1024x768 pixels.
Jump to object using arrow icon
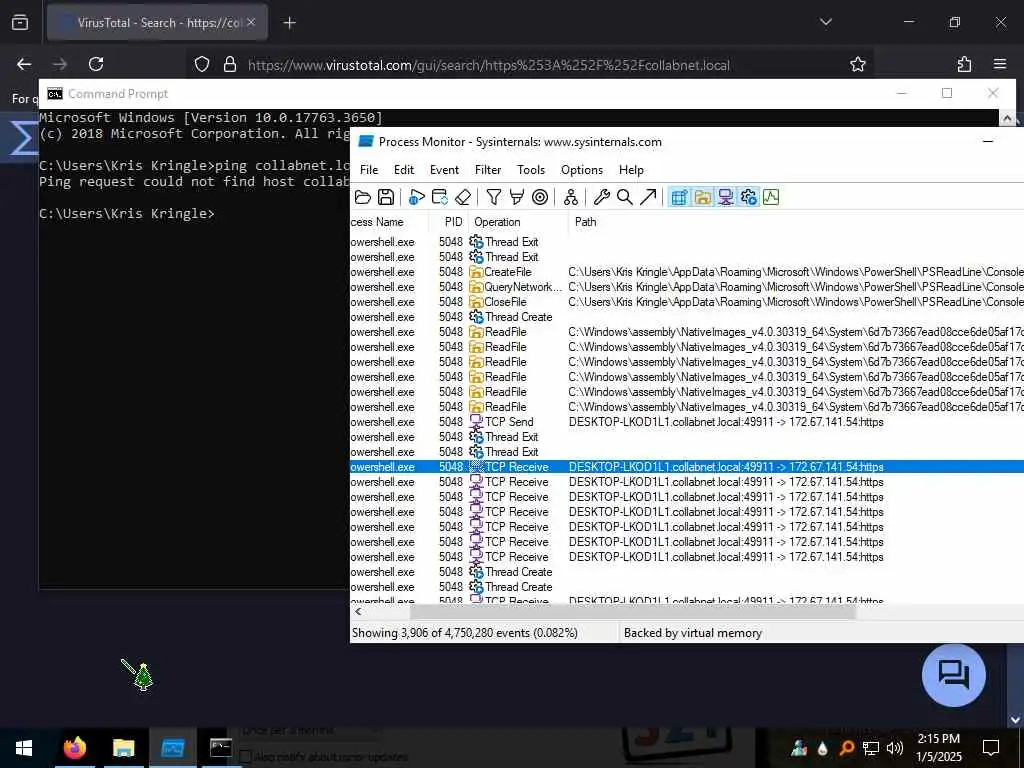(x=648, y=197)
